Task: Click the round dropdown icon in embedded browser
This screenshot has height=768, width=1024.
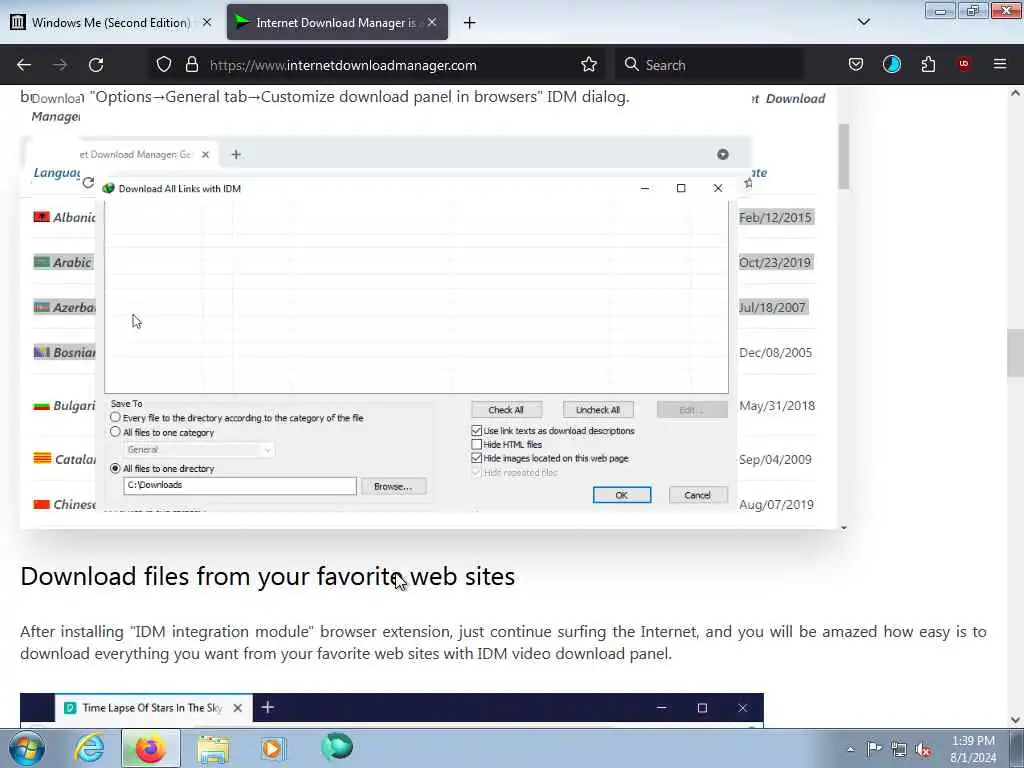Action: [x=722, y=154]
